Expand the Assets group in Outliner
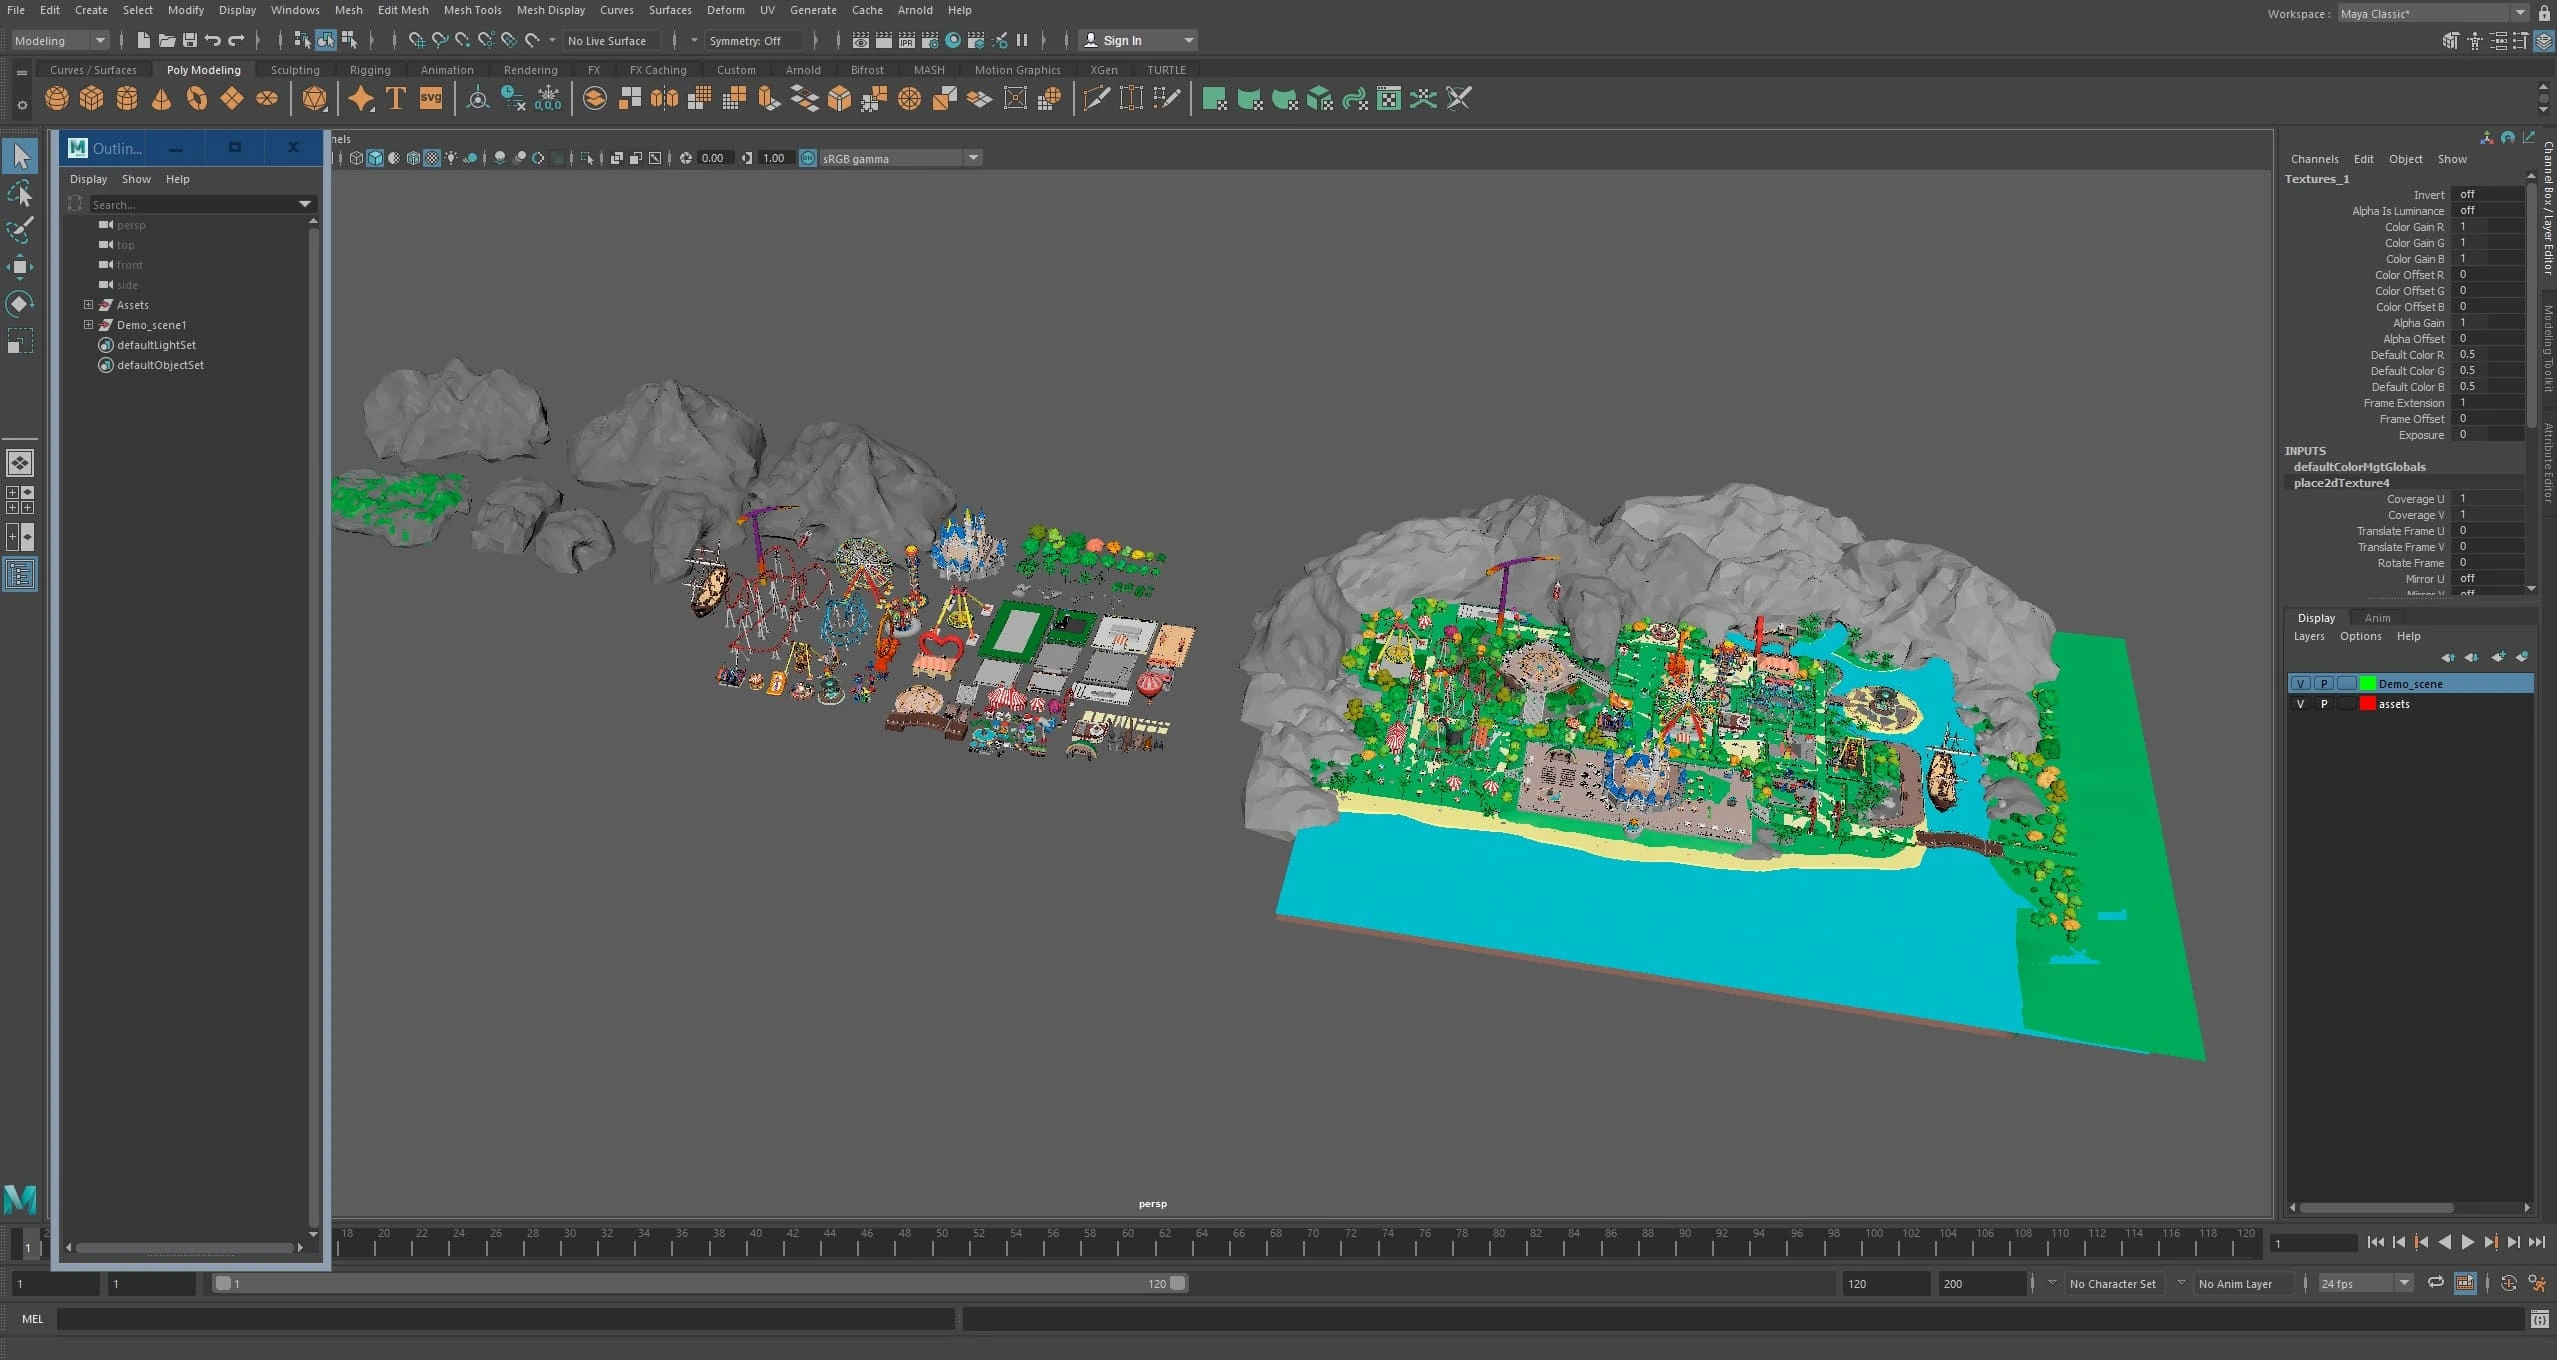Screen dimensions: 2557x1360 88,305
